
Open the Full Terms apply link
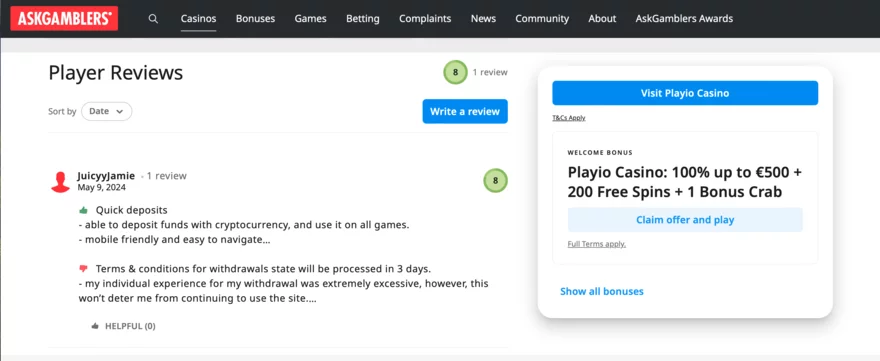point(597,244)
